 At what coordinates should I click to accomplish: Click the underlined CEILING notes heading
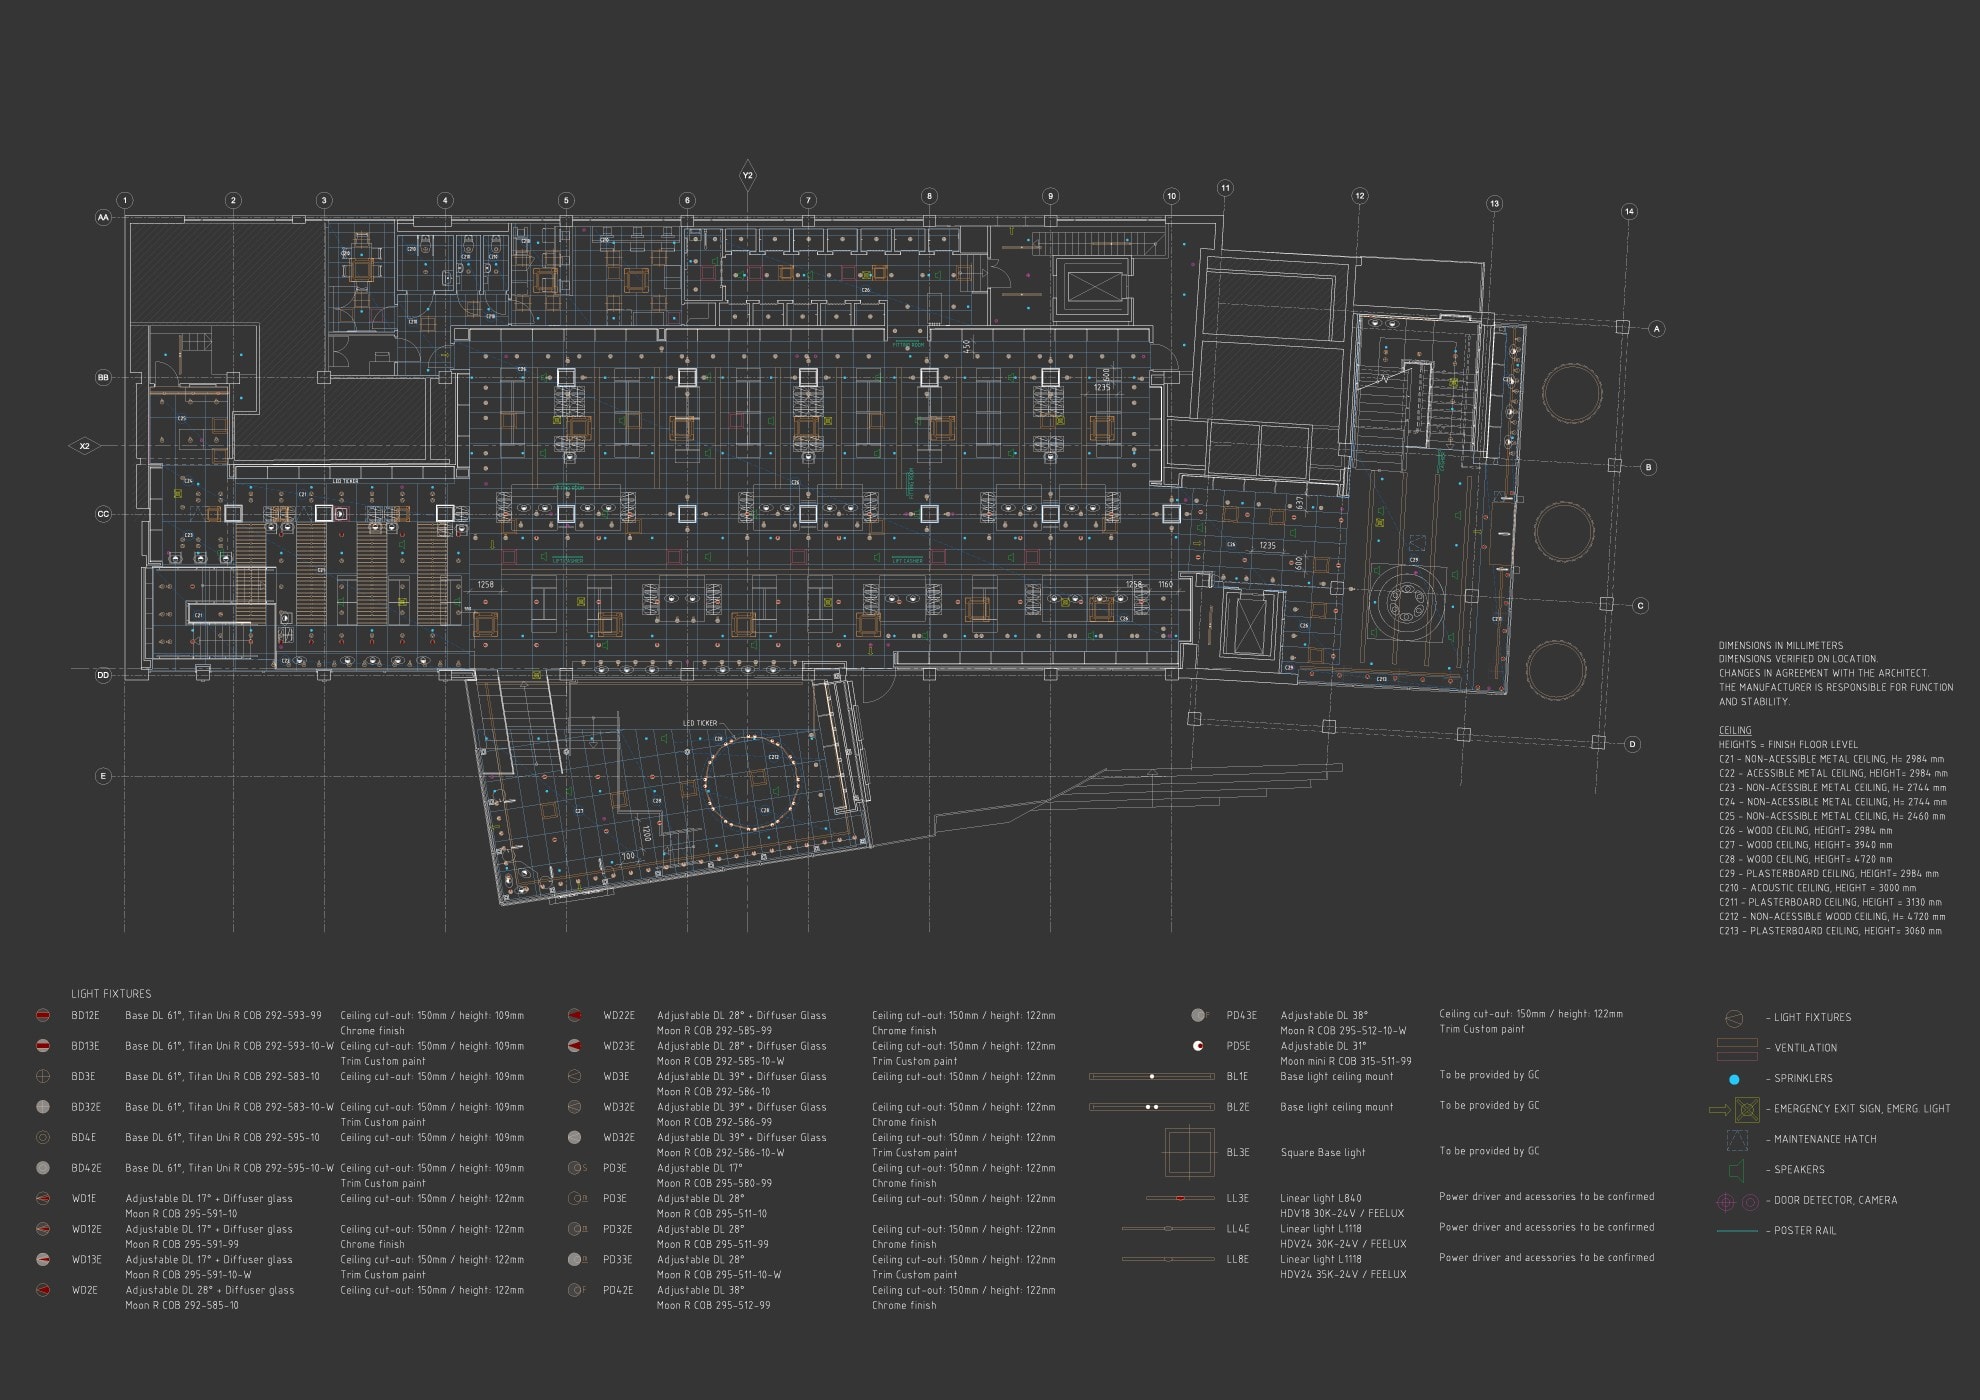coord(1735,731)
